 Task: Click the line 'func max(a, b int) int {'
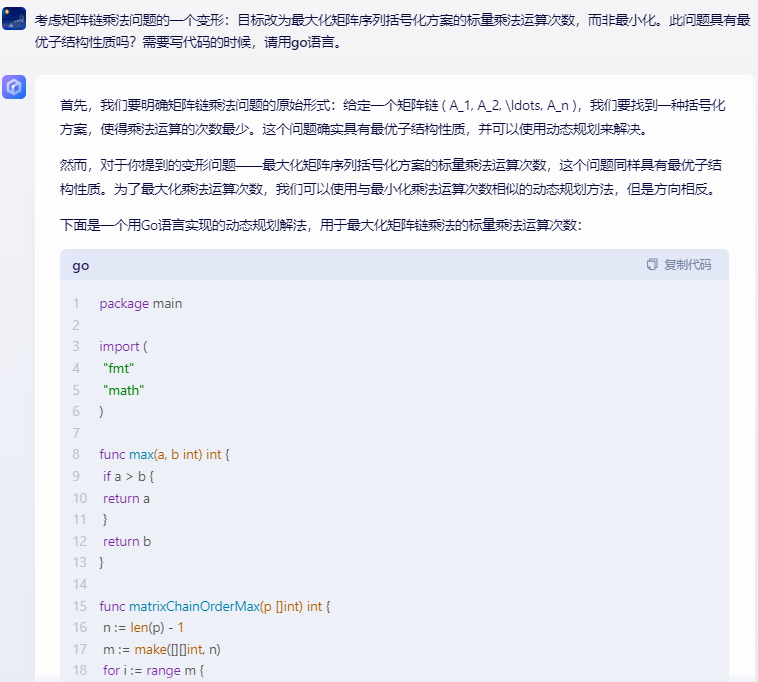[164, 454]
